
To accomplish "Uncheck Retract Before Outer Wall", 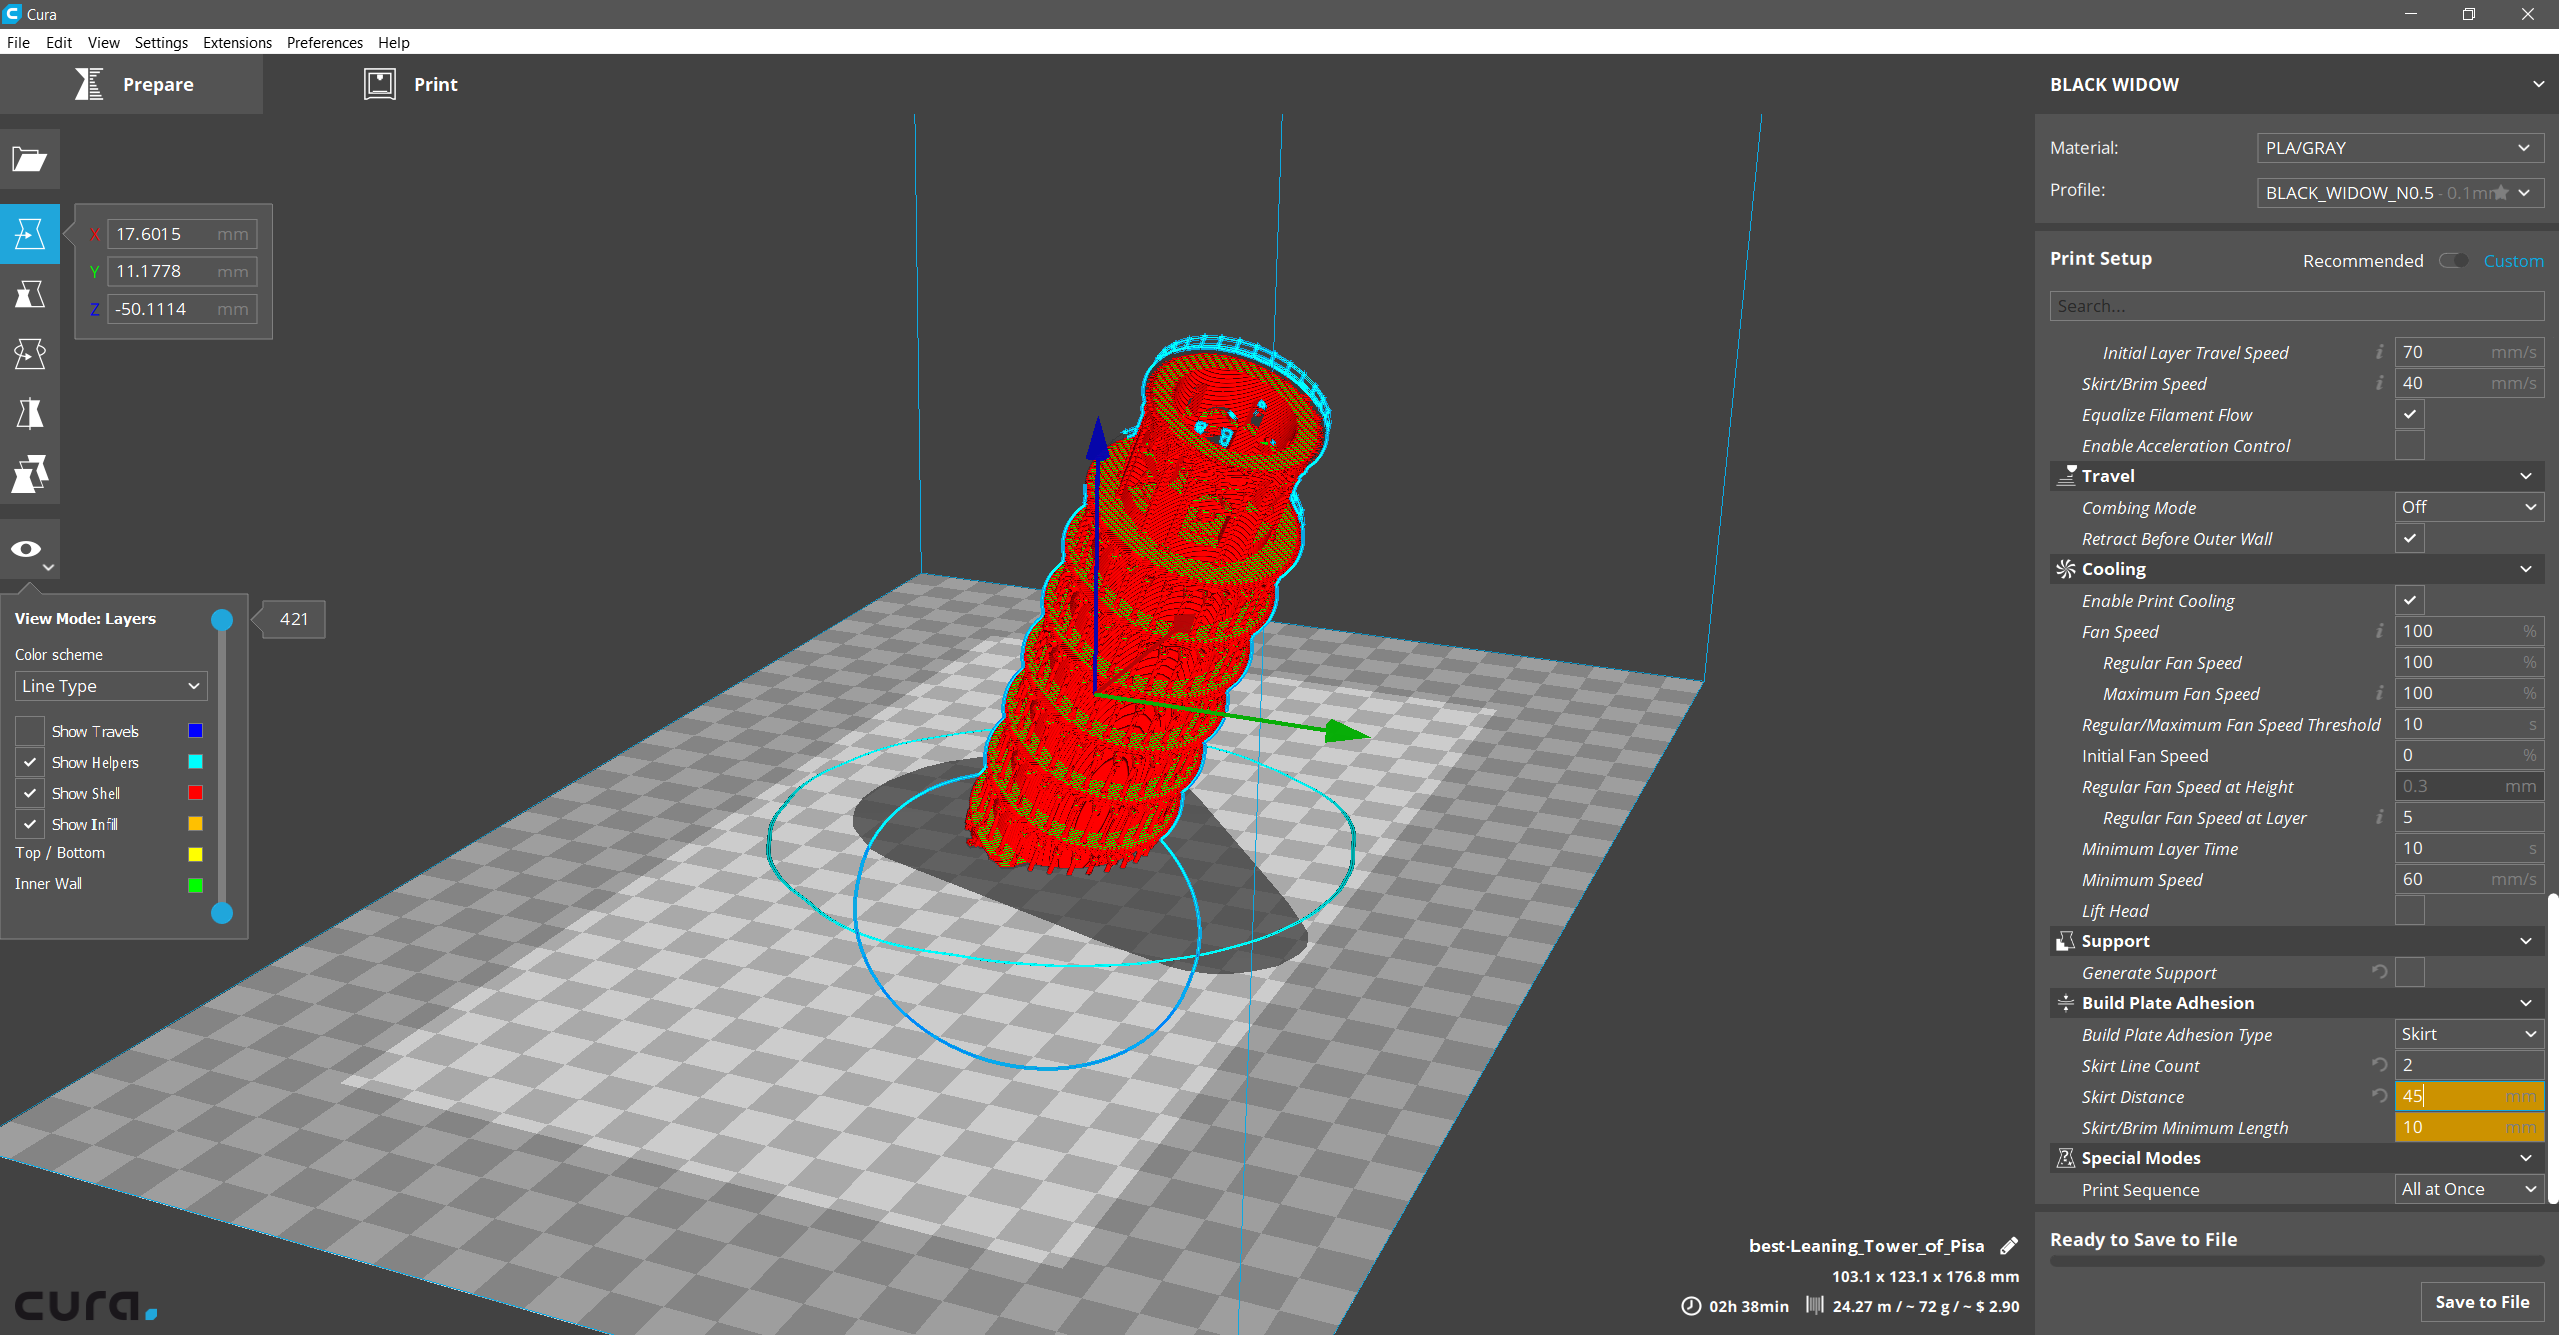I will coord(2410,538).
